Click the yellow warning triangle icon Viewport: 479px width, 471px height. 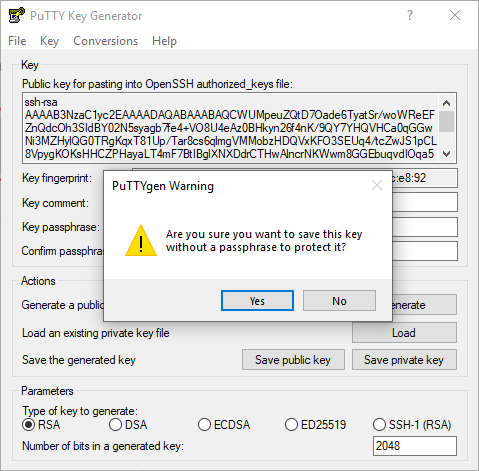pyautogui.click(x=141, y=241)
